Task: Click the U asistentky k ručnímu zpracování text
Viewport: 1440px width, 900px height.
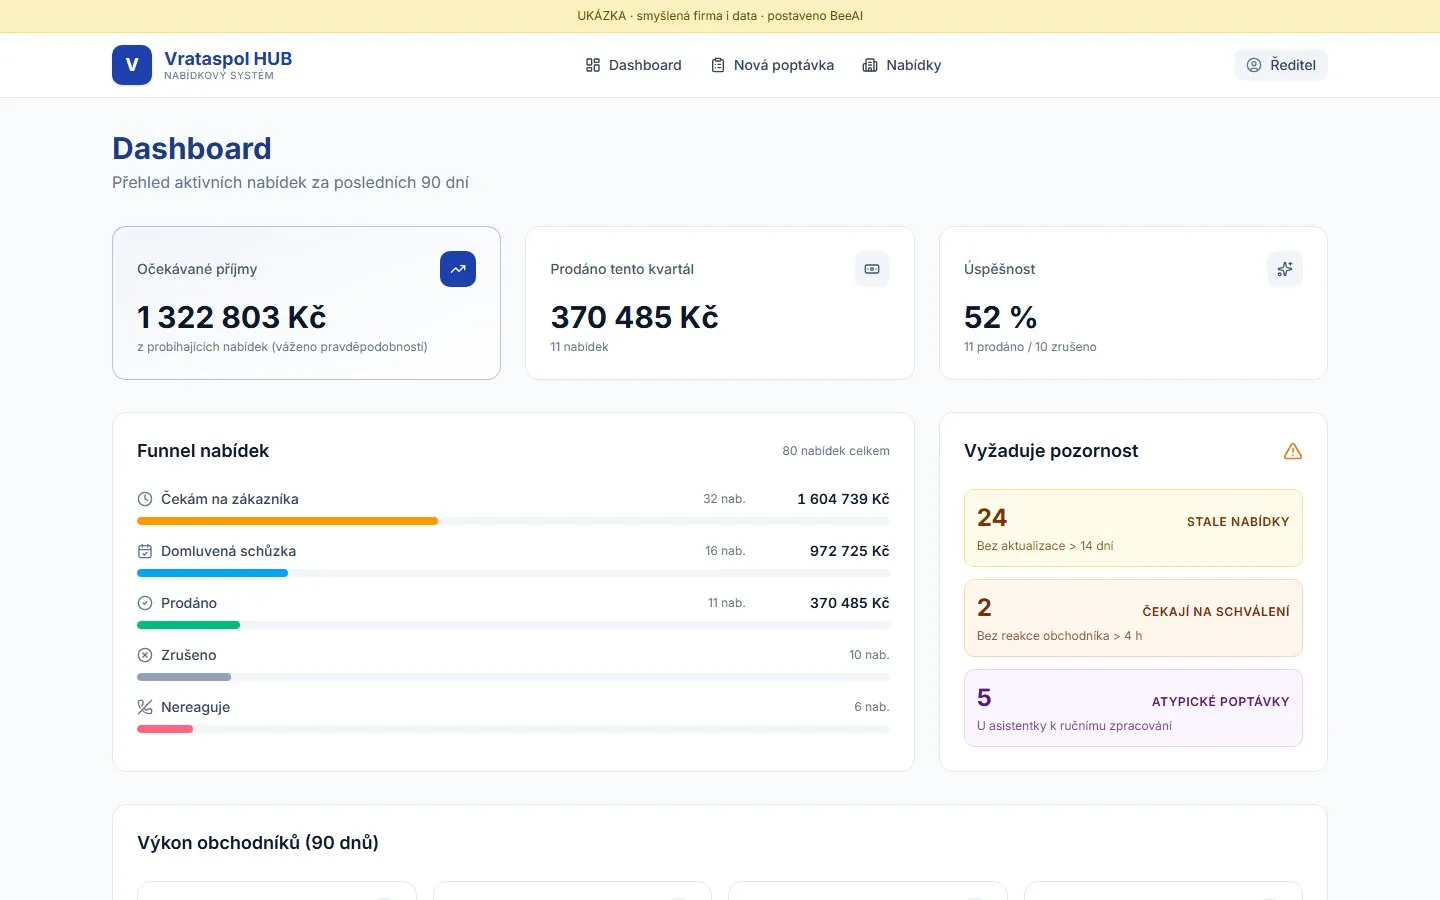Action: point(1074,726)
